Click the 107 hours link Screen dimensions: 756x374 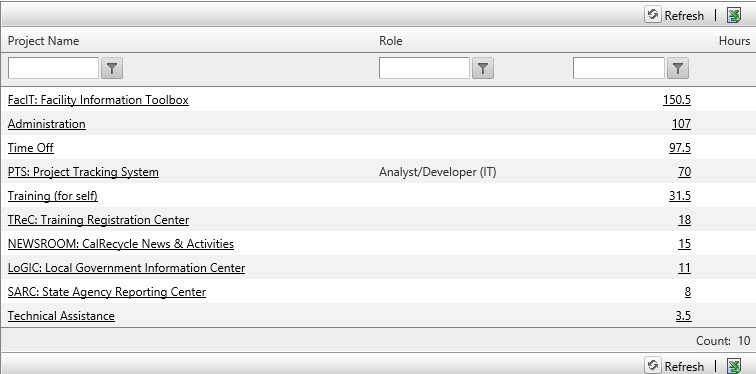pos(681,124)
